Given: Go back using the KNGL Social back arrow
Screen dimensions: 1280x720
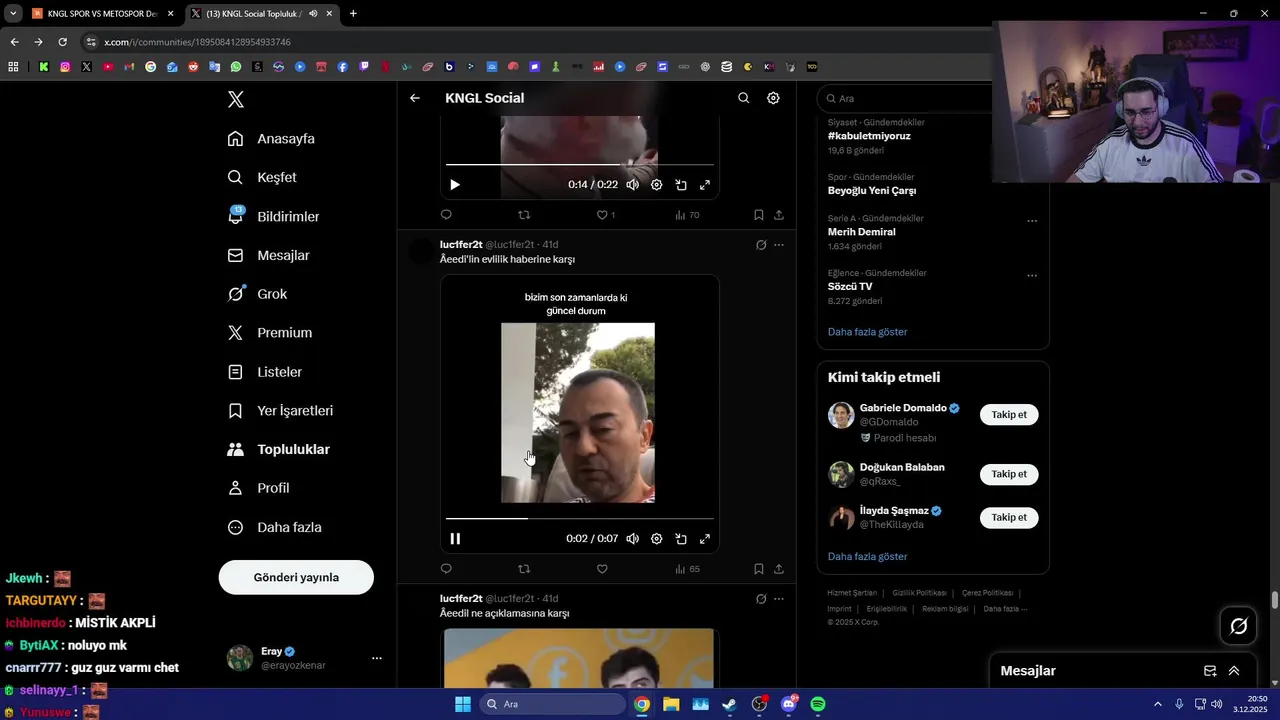Looking at the screenshot, I should [415, 98].
